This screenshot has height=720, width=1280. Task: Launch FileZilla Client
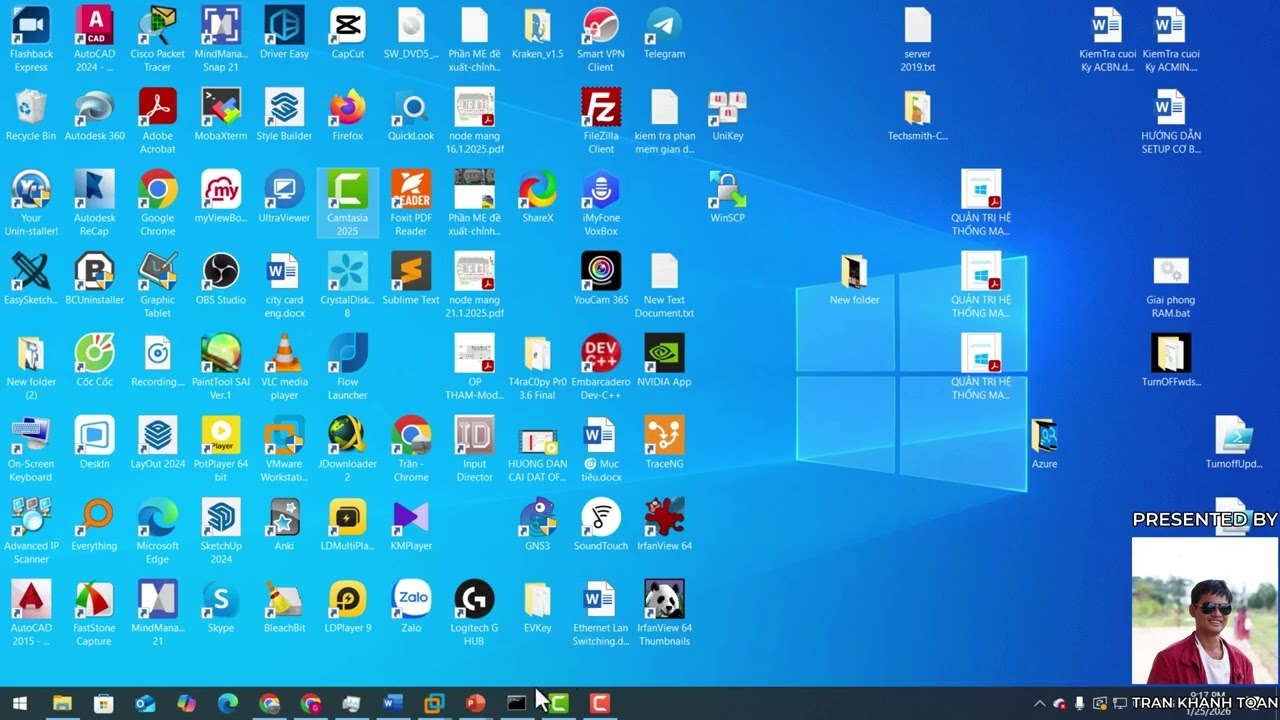pos(601,122)
